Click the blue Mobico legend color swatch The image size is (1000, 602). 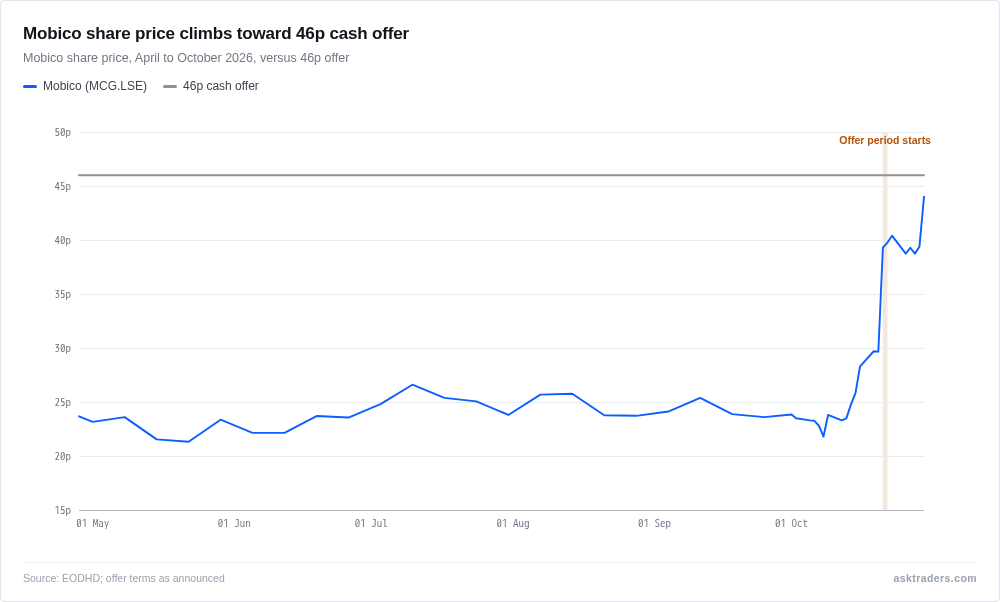pyautogui.click(x=30, y=86)
